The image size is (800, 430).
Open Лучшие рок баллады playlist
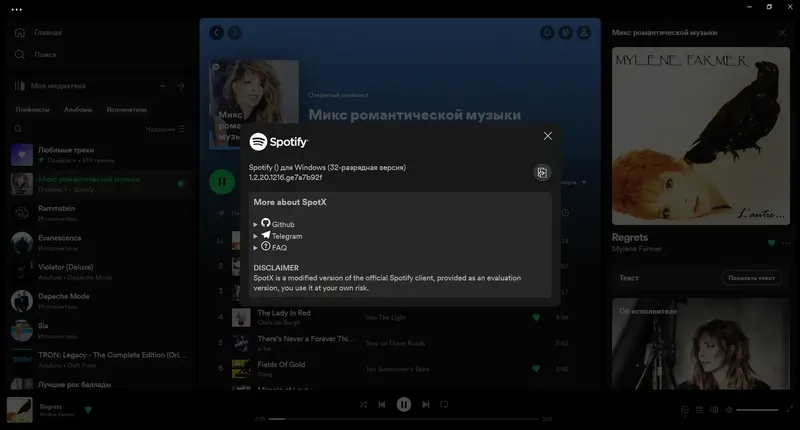pos(98,384)
